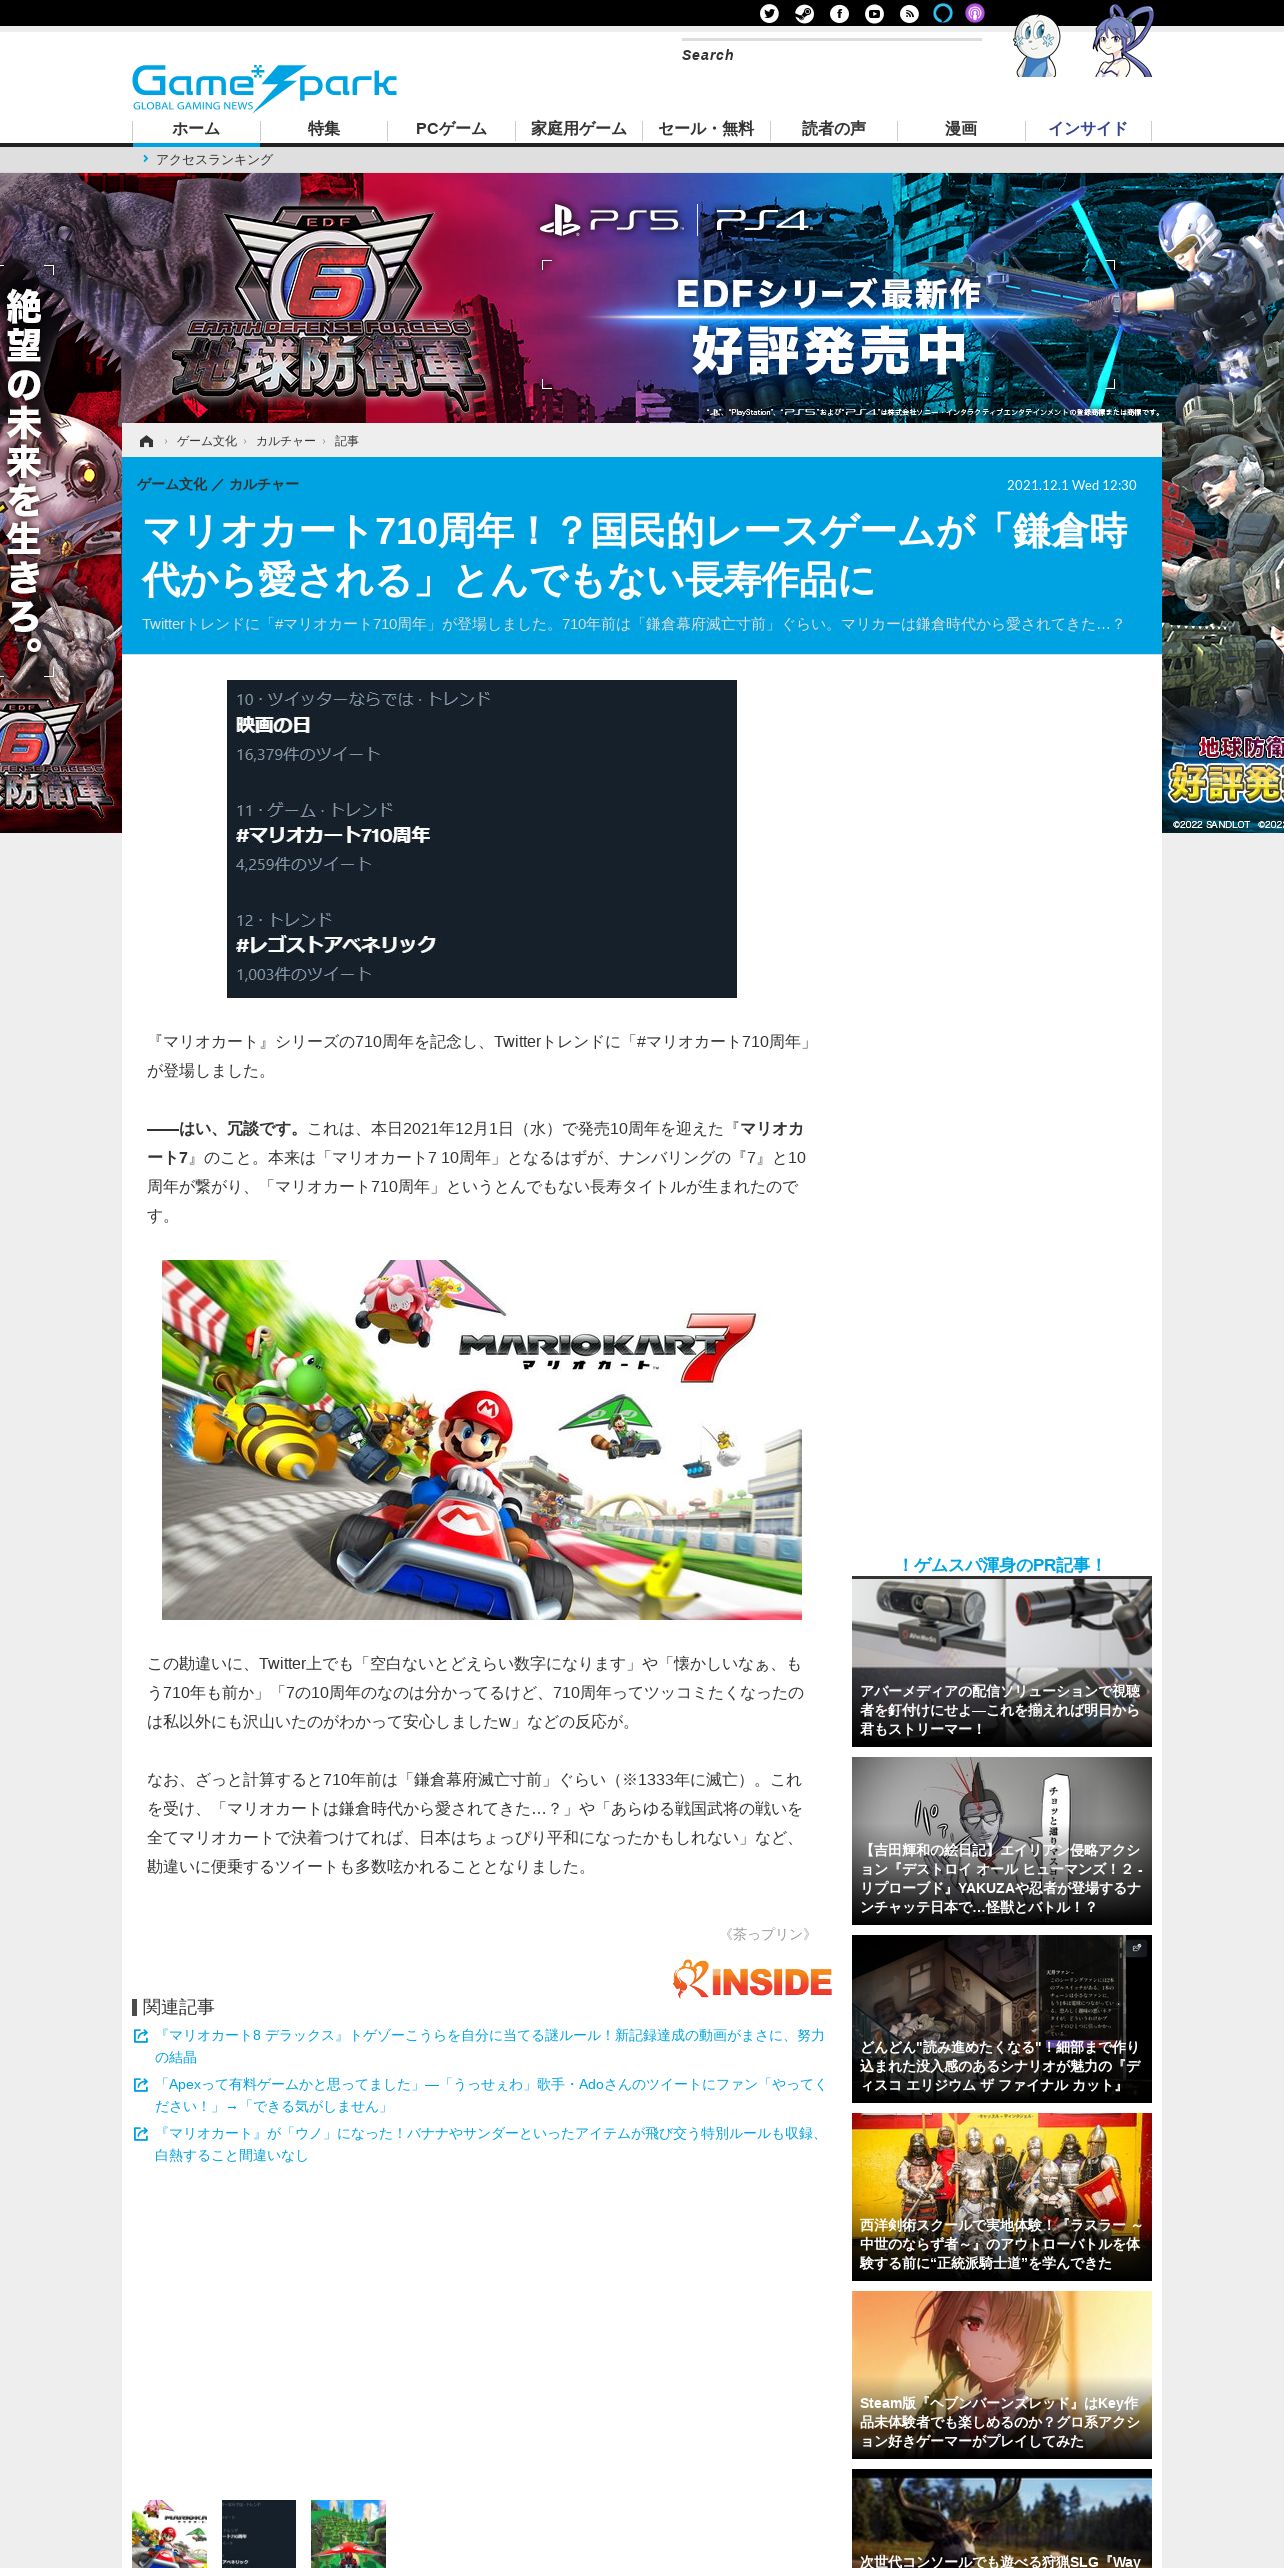Screen dimensions: 1284x2568
Task: Open the 漫画 tab
Action: coord(961,129)
